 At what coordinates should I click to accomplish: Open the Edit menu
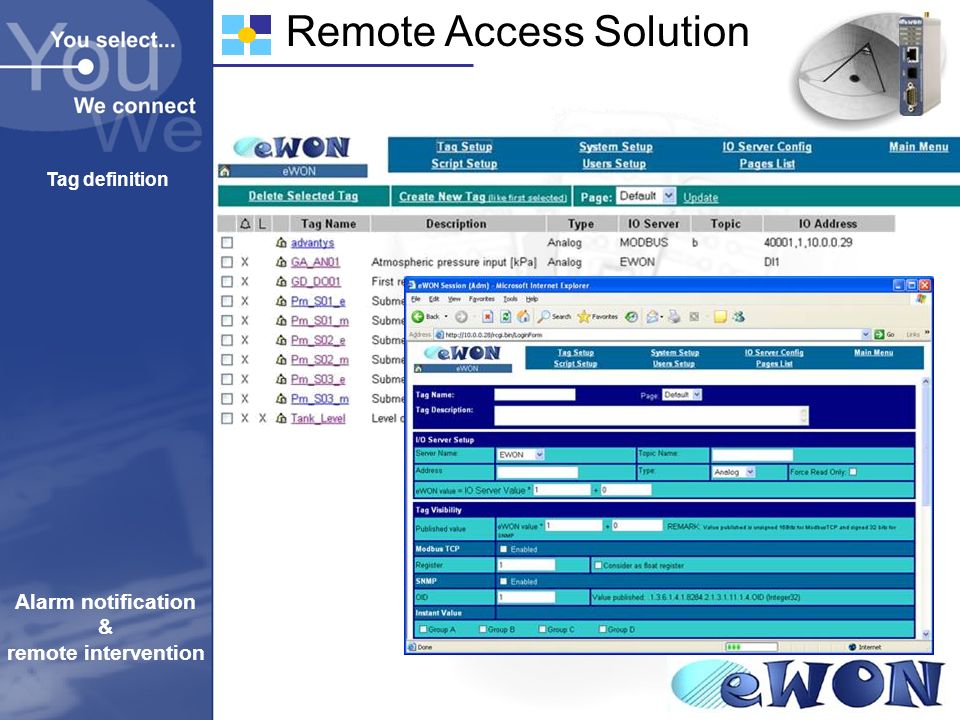tap(433, 299)
